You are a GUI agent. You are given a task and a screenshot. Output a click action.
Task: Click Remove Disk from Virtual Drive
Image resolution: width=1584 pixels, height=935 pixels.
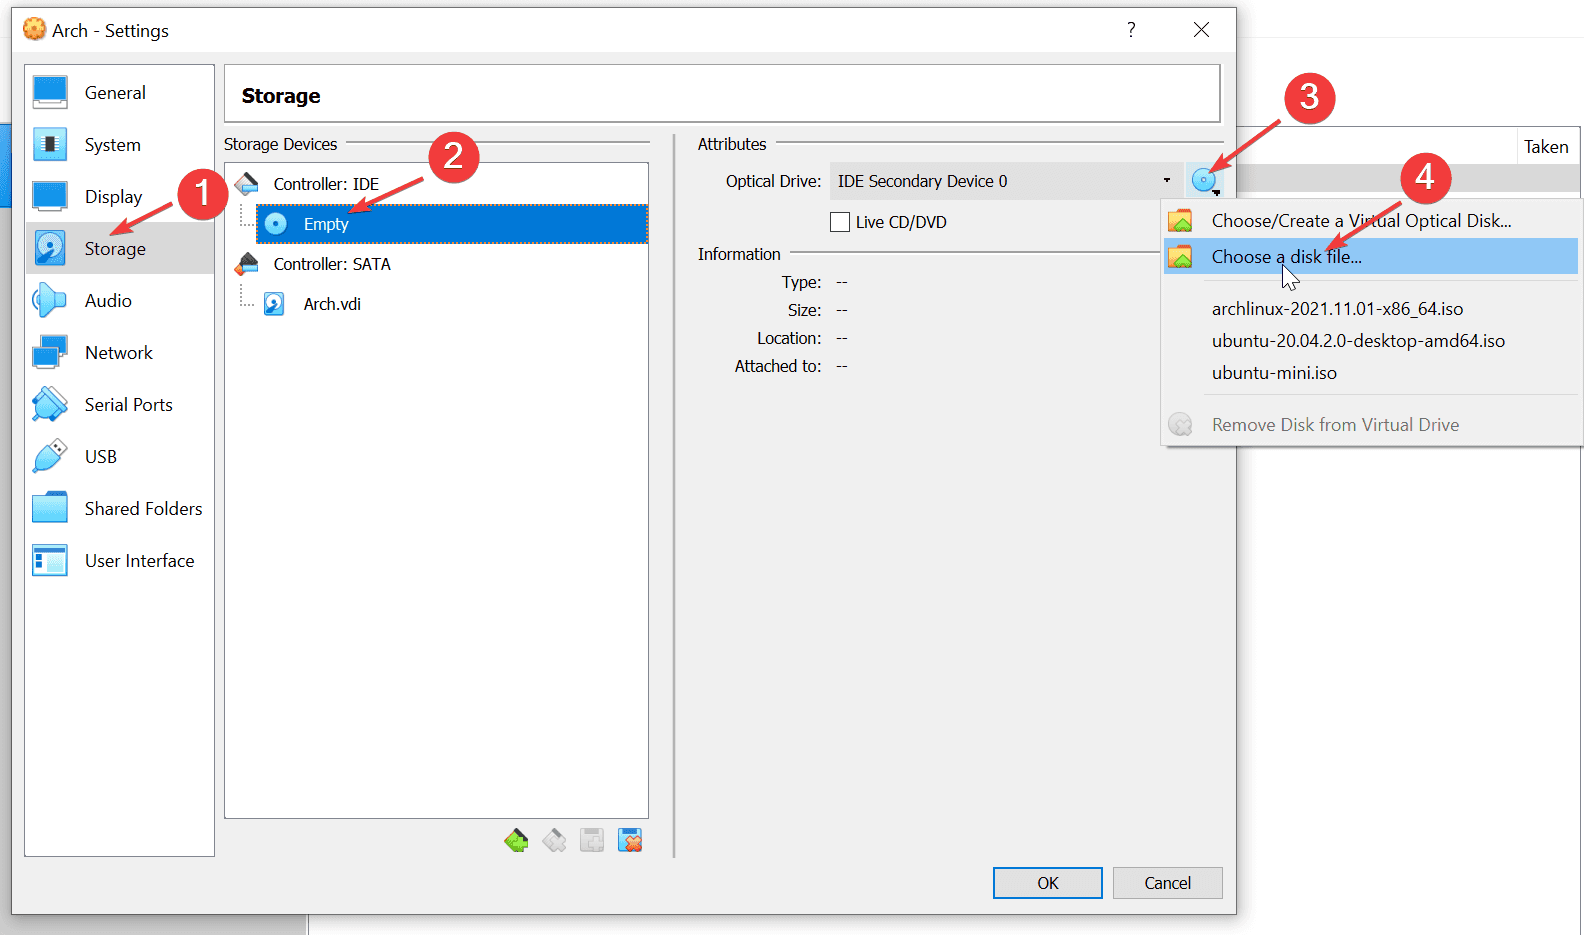pyautogui.click(x=1371, y=425)
